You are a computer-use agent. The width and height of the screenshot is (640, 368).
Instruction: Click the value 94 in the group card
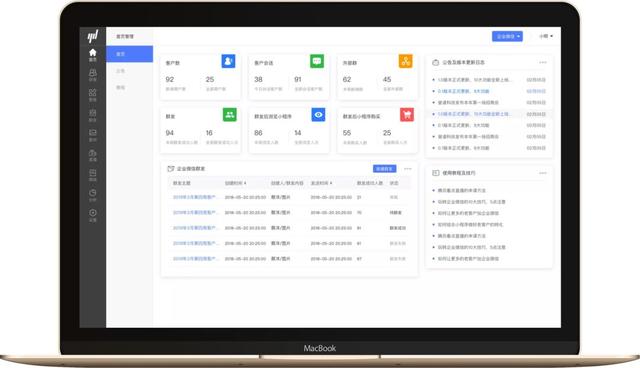click(x=170, y=133)
